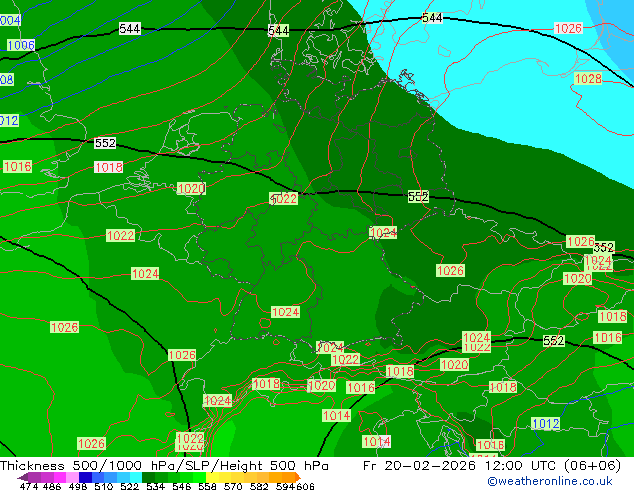The image size is (634, 490).
Task: Select the dark blue swatch in the thickness legend
Action: [85, 477]
